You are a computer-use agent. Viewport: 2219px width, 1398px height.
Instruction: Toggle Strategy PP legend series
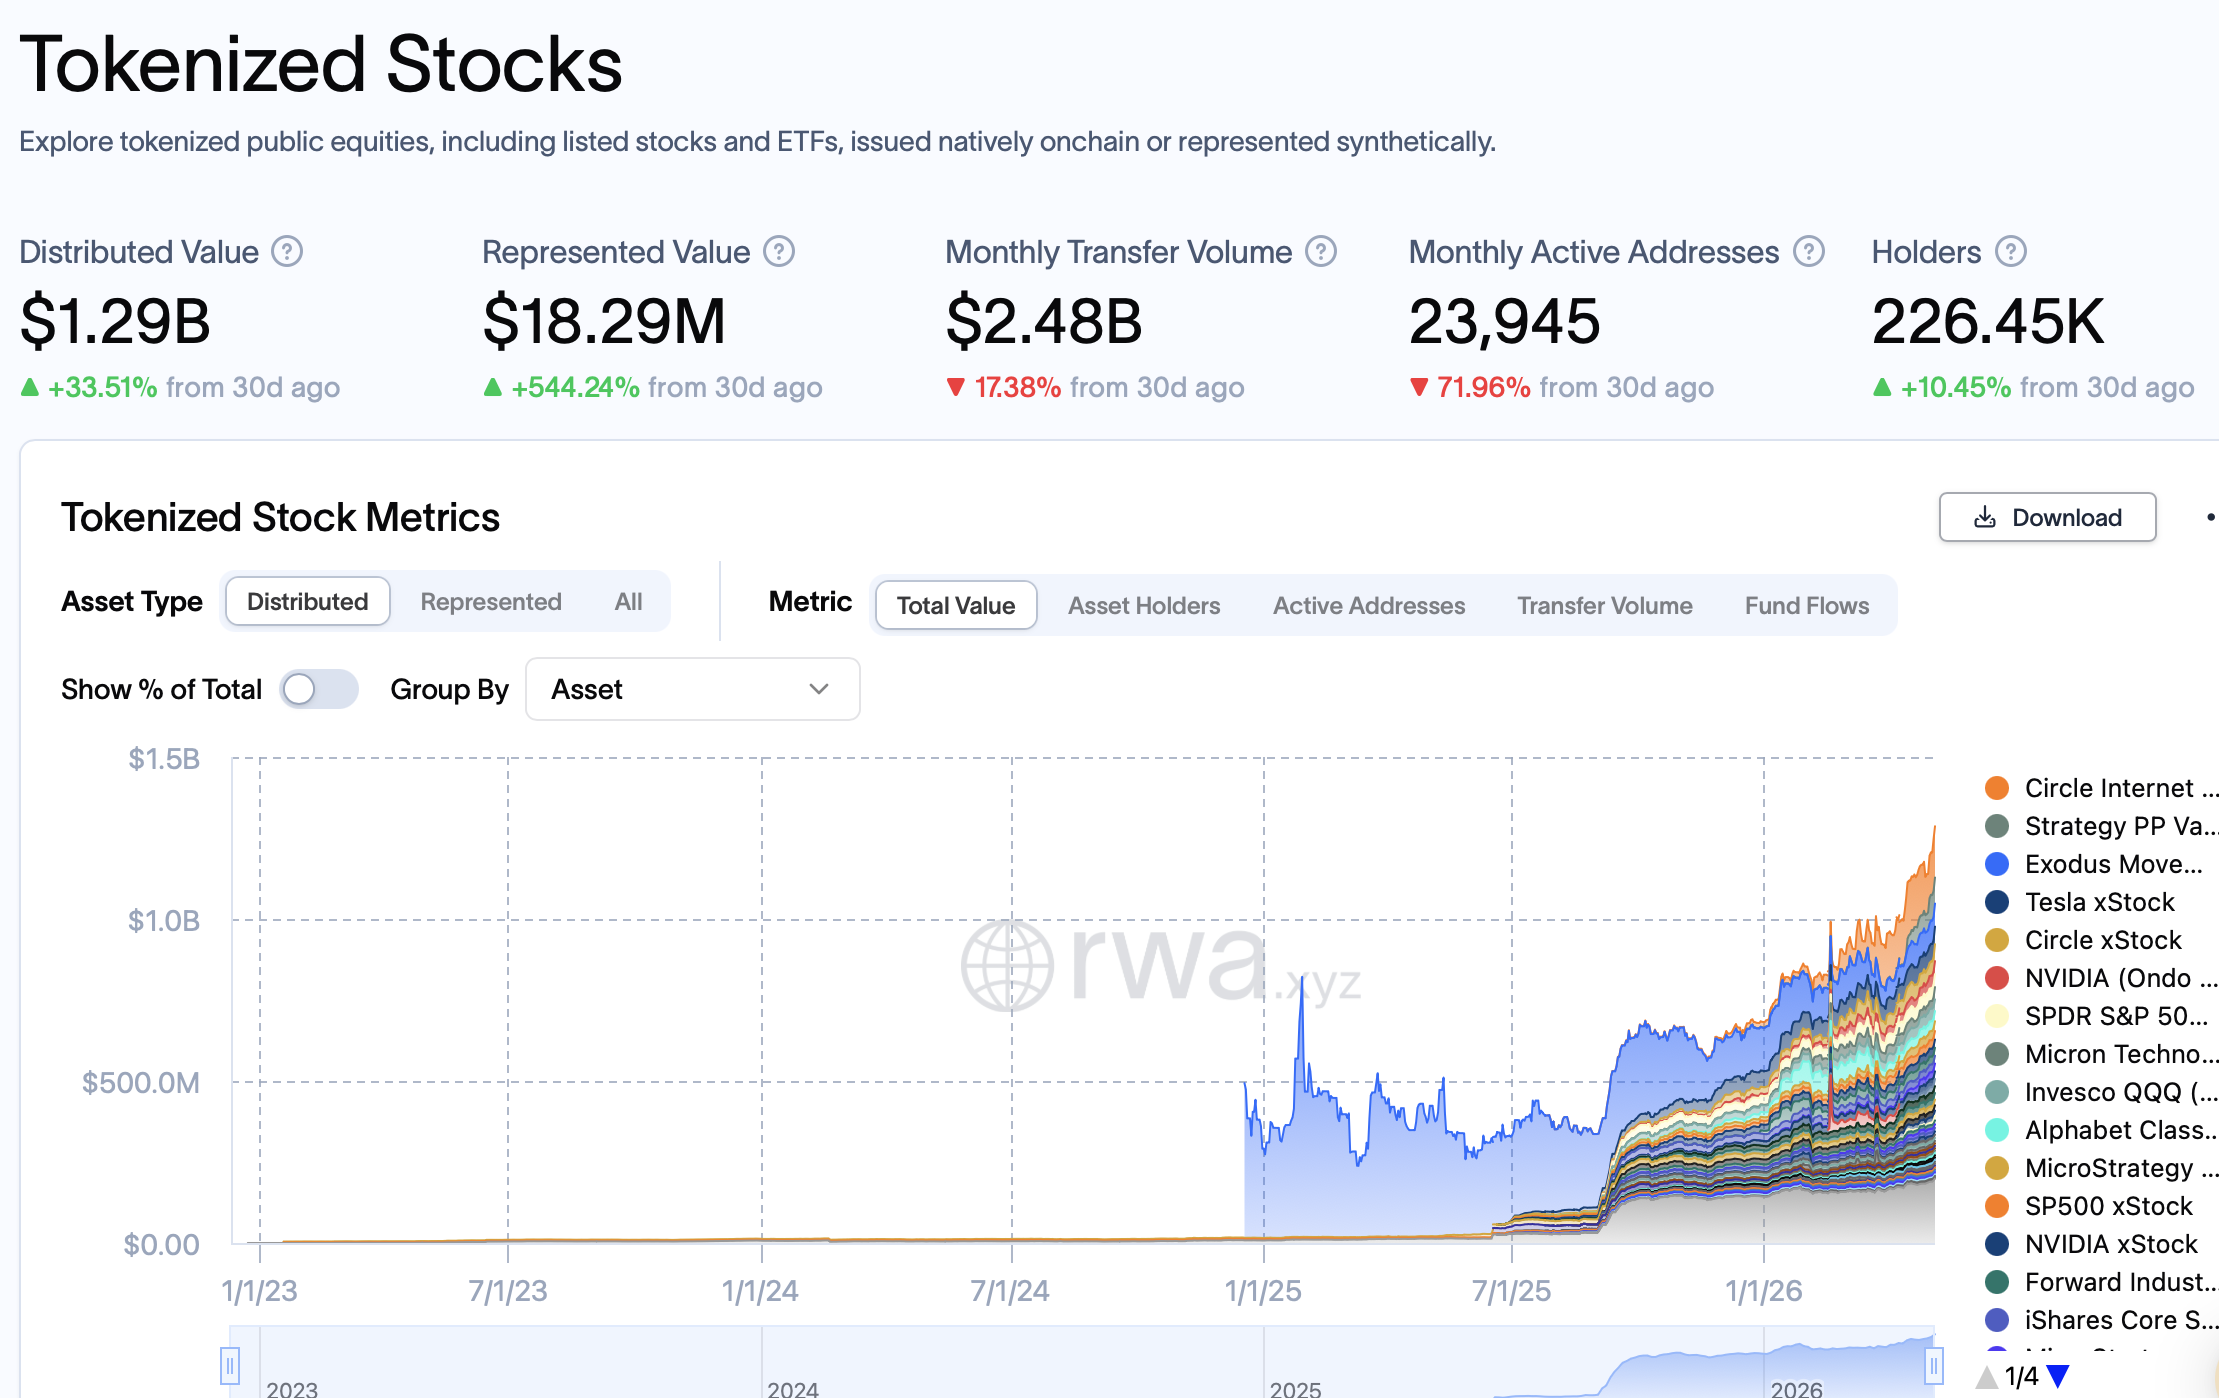[x=2101, y=826]
